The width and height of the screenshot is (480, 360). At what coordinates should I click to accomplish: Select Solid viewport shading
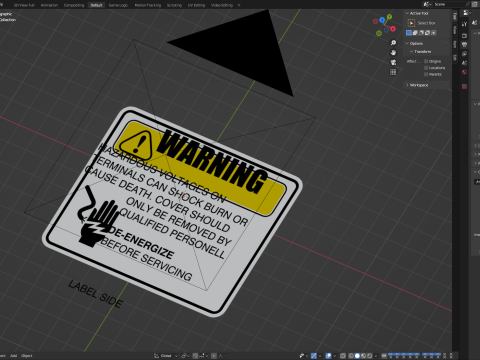pyautogui.click(x=357, y=356)
